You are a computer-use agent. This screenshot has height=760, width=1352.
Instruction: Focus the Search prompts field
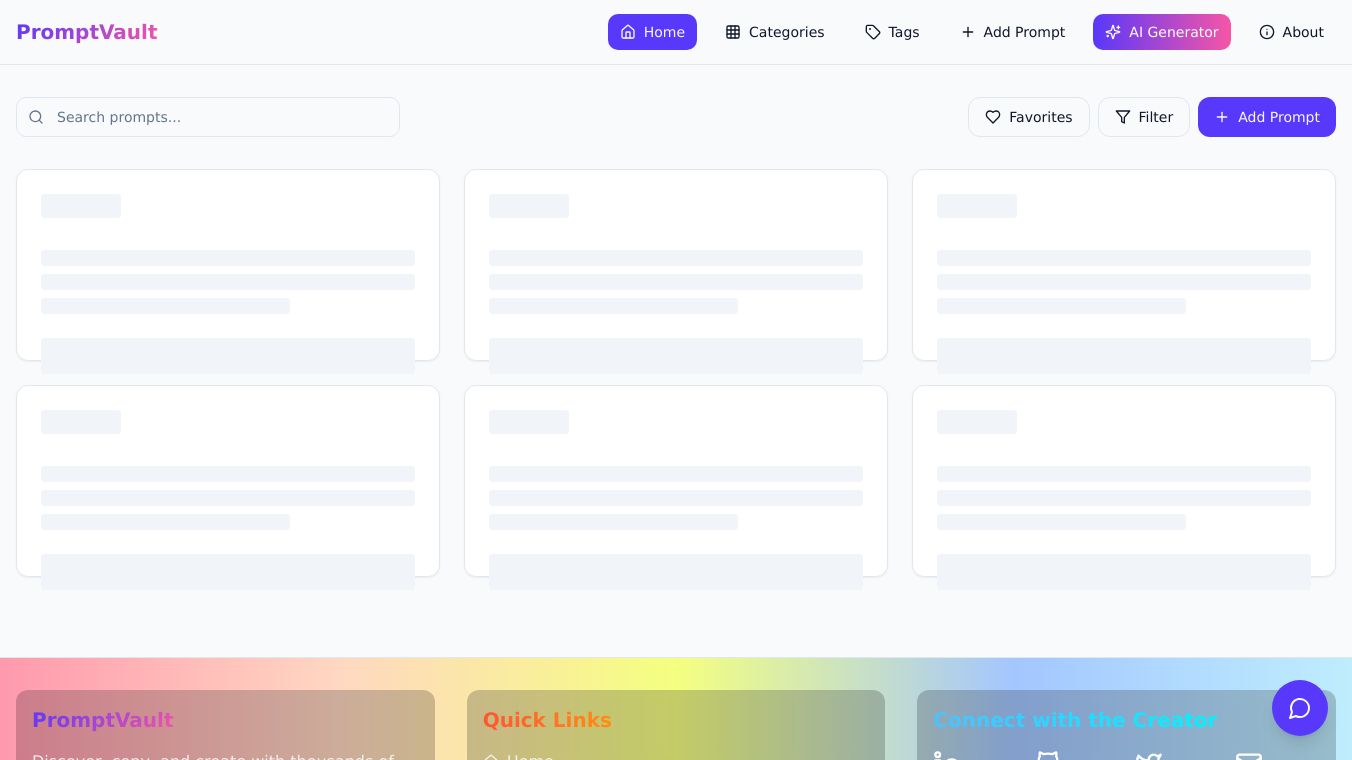click(208, 117)
